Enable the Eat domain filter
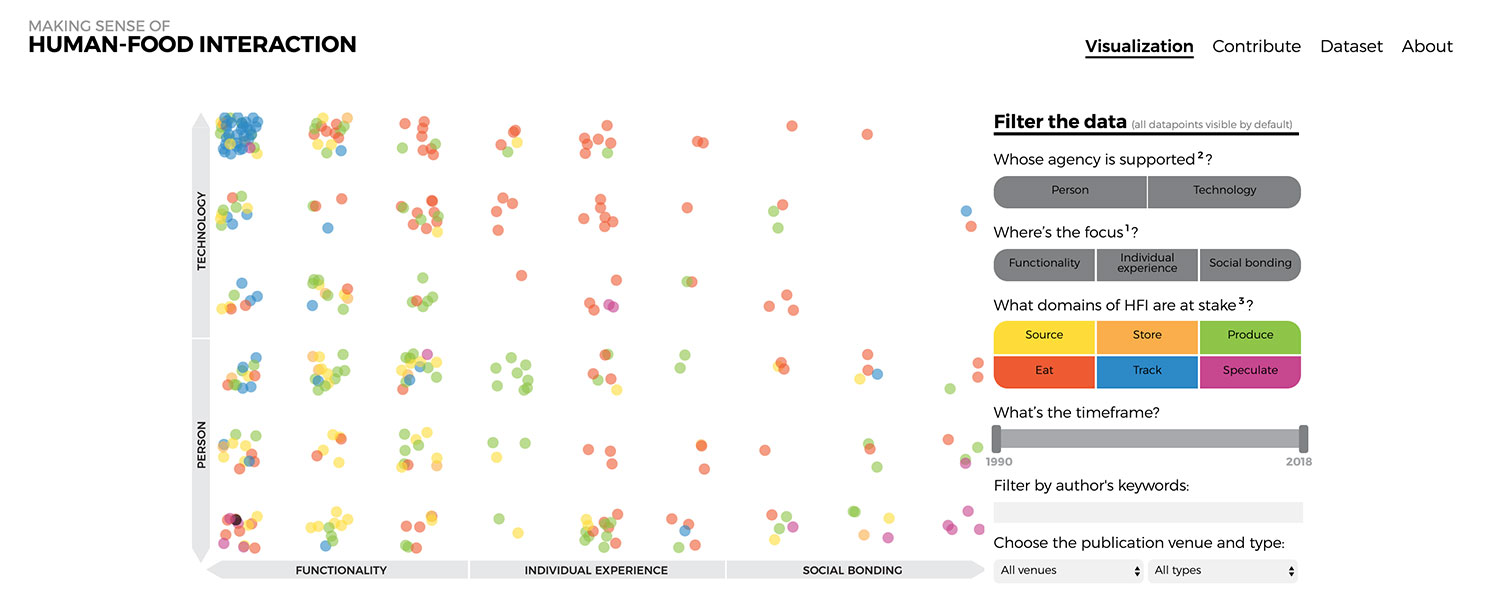Viewport: 1500px width, 600px height. 1043,371
